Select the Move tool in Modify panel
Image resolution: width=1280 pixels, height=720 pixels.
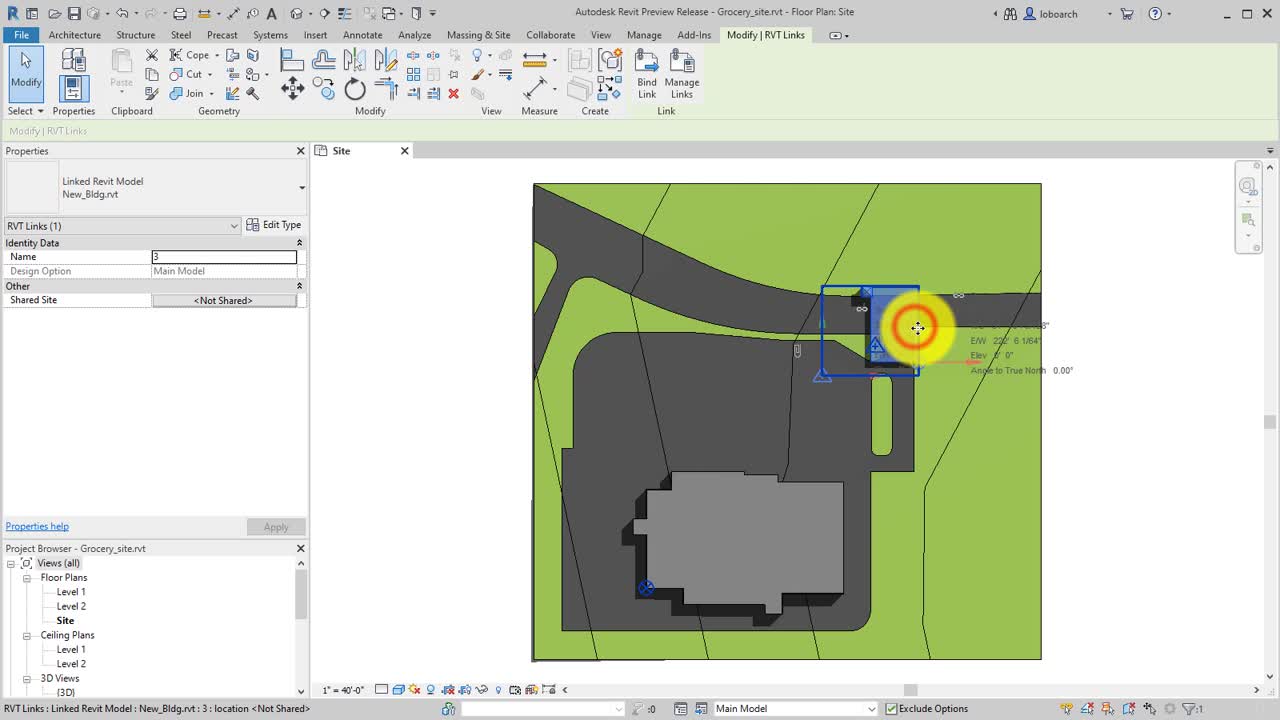pyautogui.click(x=292, y=89)
